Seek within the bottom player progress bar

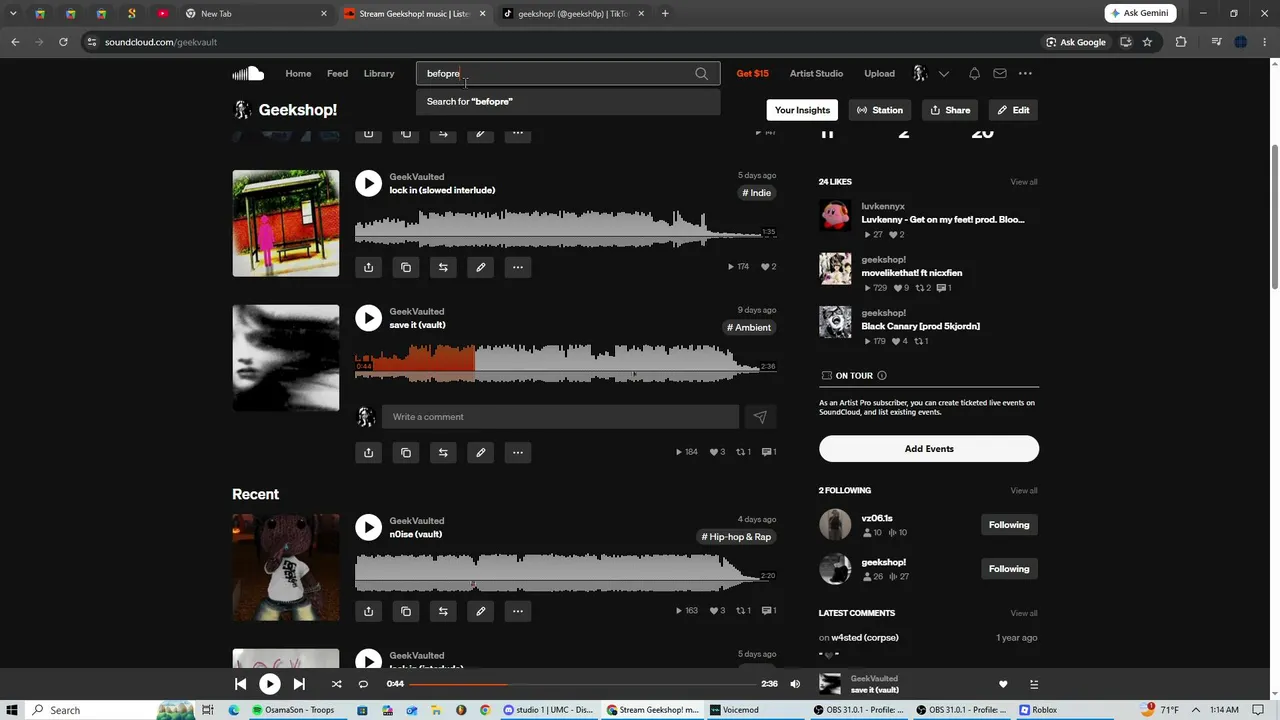[581, 684]
